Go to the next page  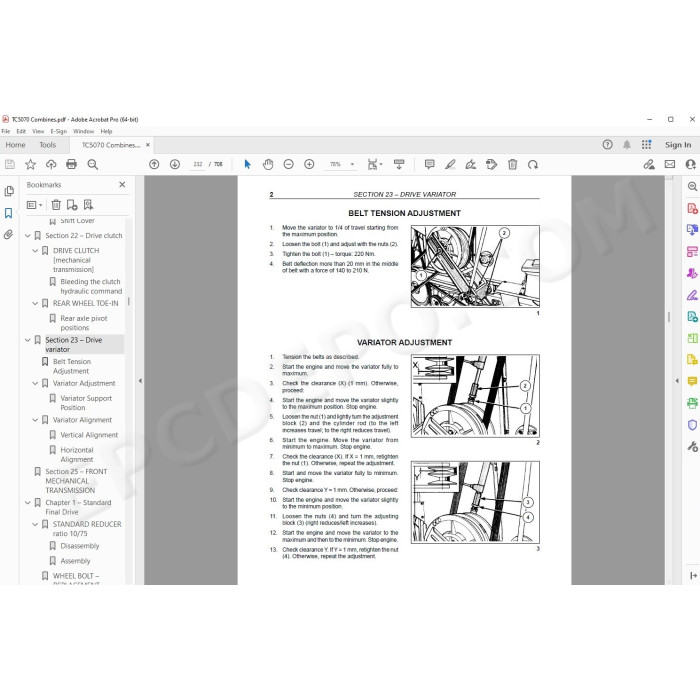[x=175, y=164]
